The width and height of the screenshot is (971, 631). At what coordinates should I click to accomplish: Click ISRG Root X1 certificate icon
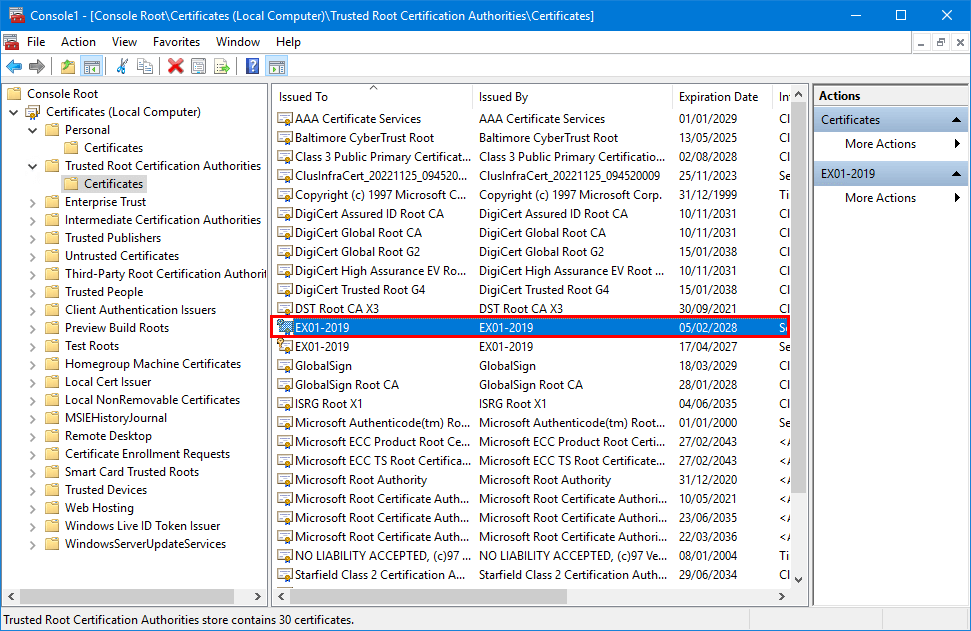click(285, 404)
